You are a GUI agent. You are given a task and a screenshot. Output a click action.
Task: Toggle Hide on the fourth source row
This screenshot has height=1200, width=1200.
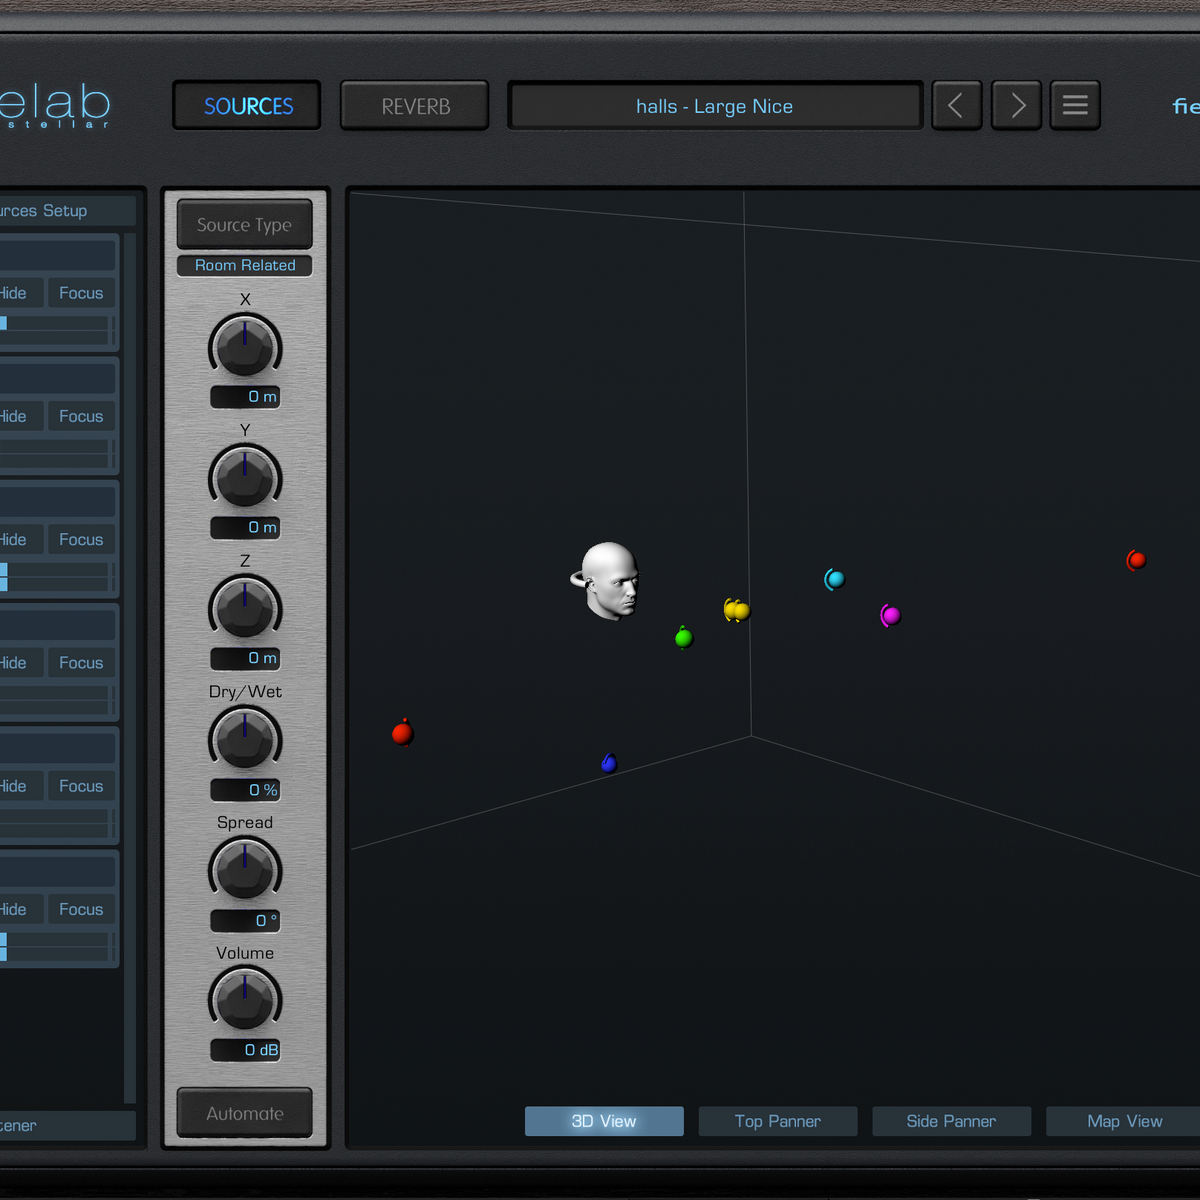click(x=19, y=663)
